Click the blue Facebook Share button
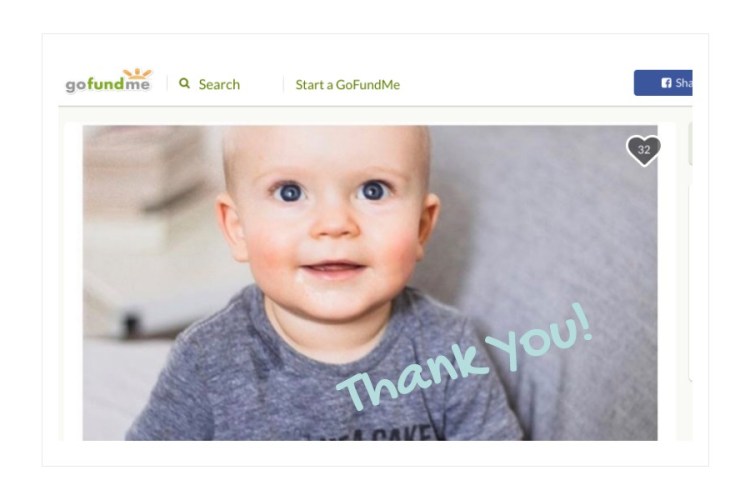The width and height of the screenshot is (750, 500). pos(663,83)
